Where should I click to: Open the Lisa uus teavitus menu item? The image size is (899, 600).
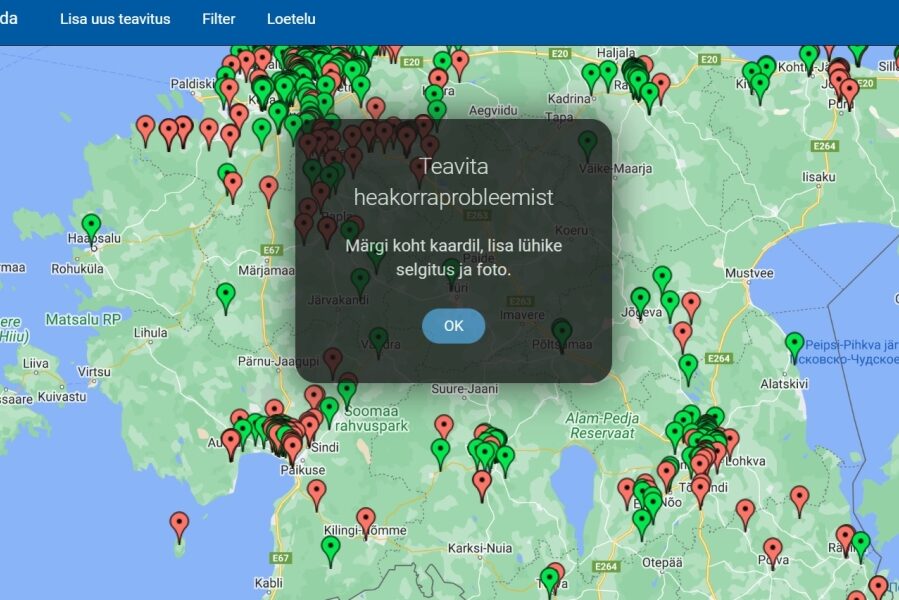click(115, 19)
